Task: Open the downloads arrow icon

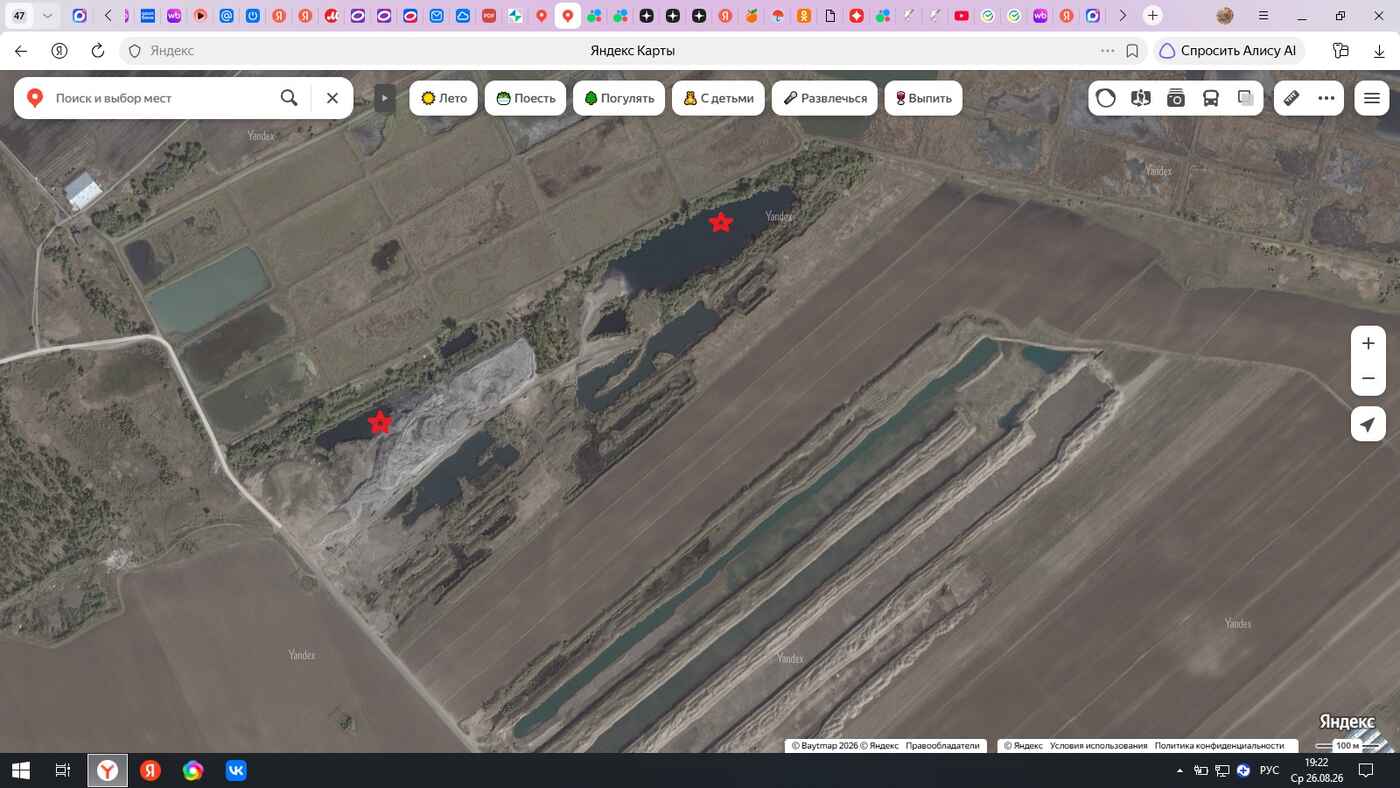Action: (1379, 51)
